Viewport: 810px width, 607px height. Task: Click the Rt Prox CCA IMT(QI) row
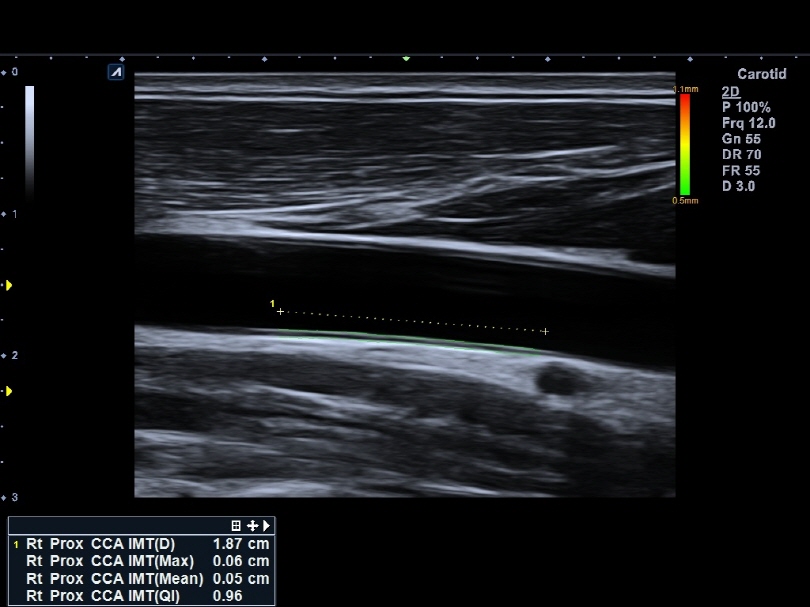140,596
